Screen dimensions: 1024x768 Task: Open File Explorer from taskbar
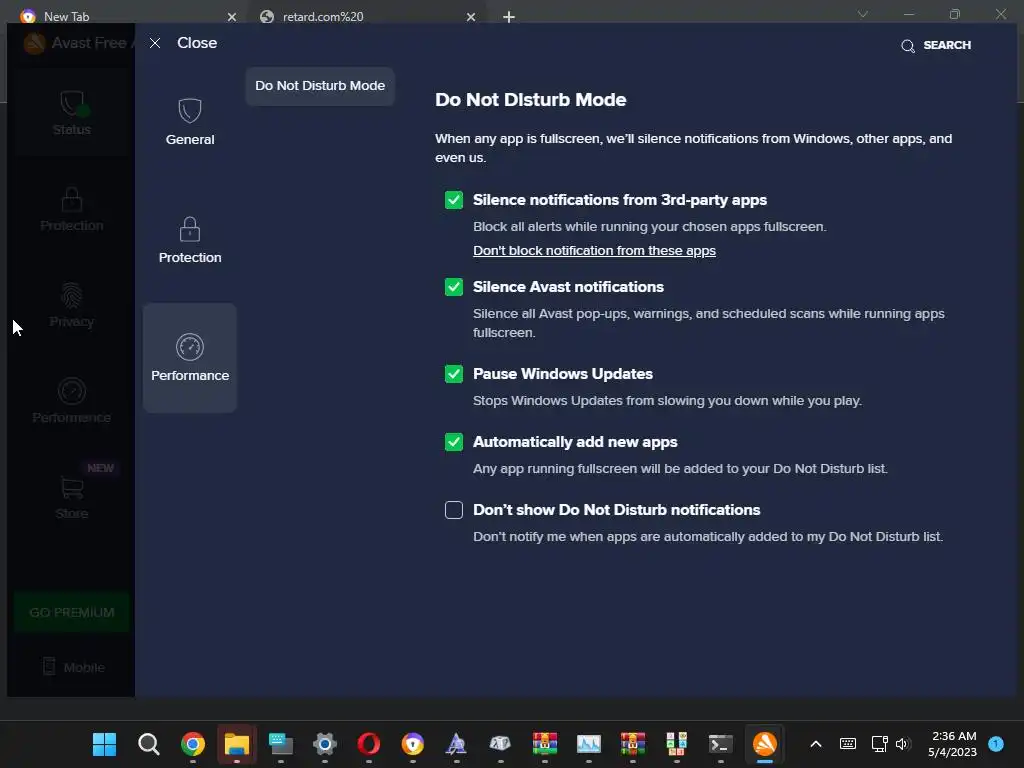pyautogui.click(x=237, y=744)
